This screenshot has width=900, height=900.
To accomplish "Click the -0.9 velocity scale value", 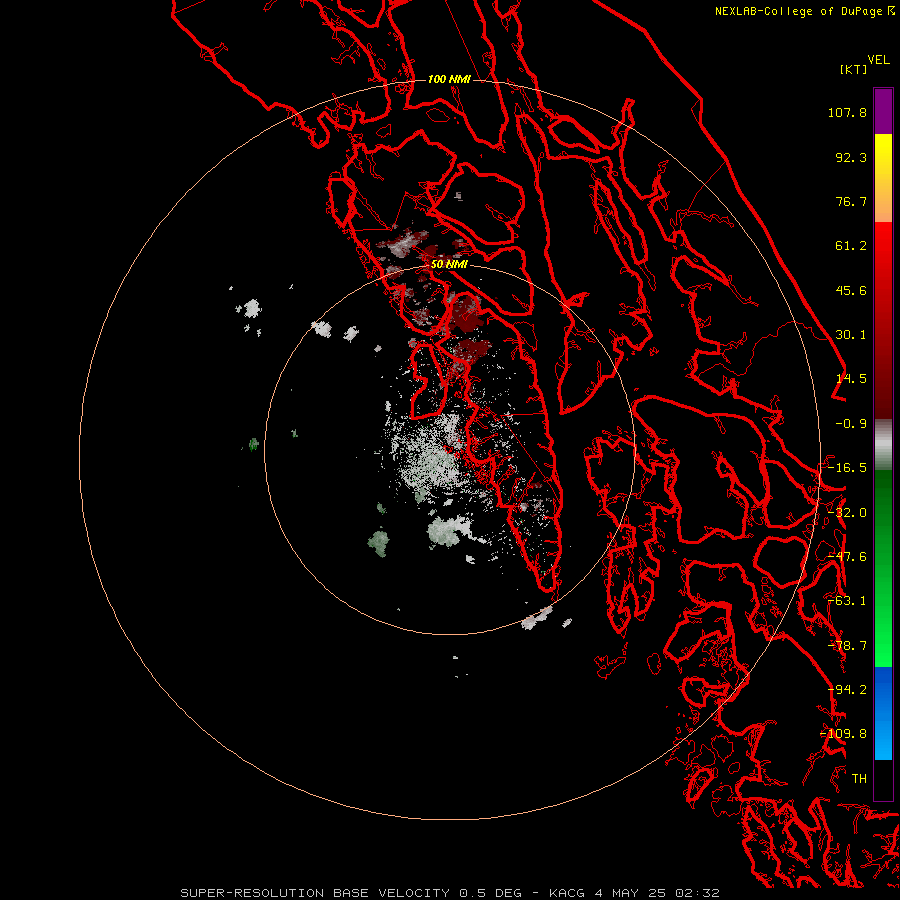I will 851,424.
